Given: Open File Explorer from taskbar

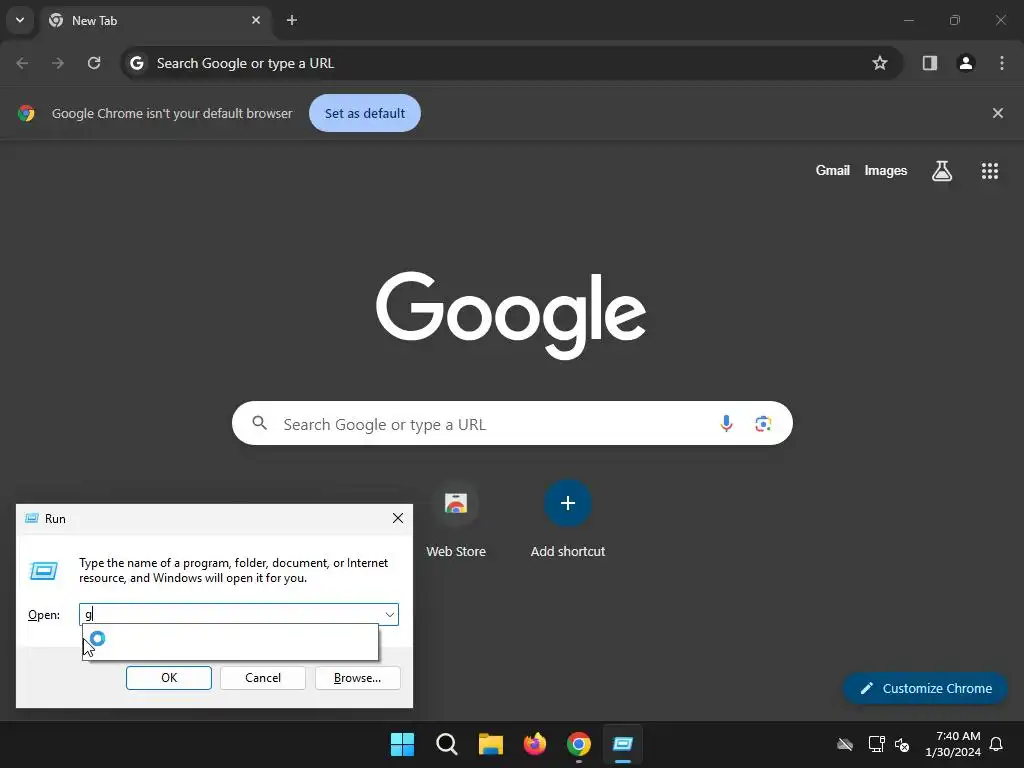Looking at the screenshot, I should coord(490,744).
